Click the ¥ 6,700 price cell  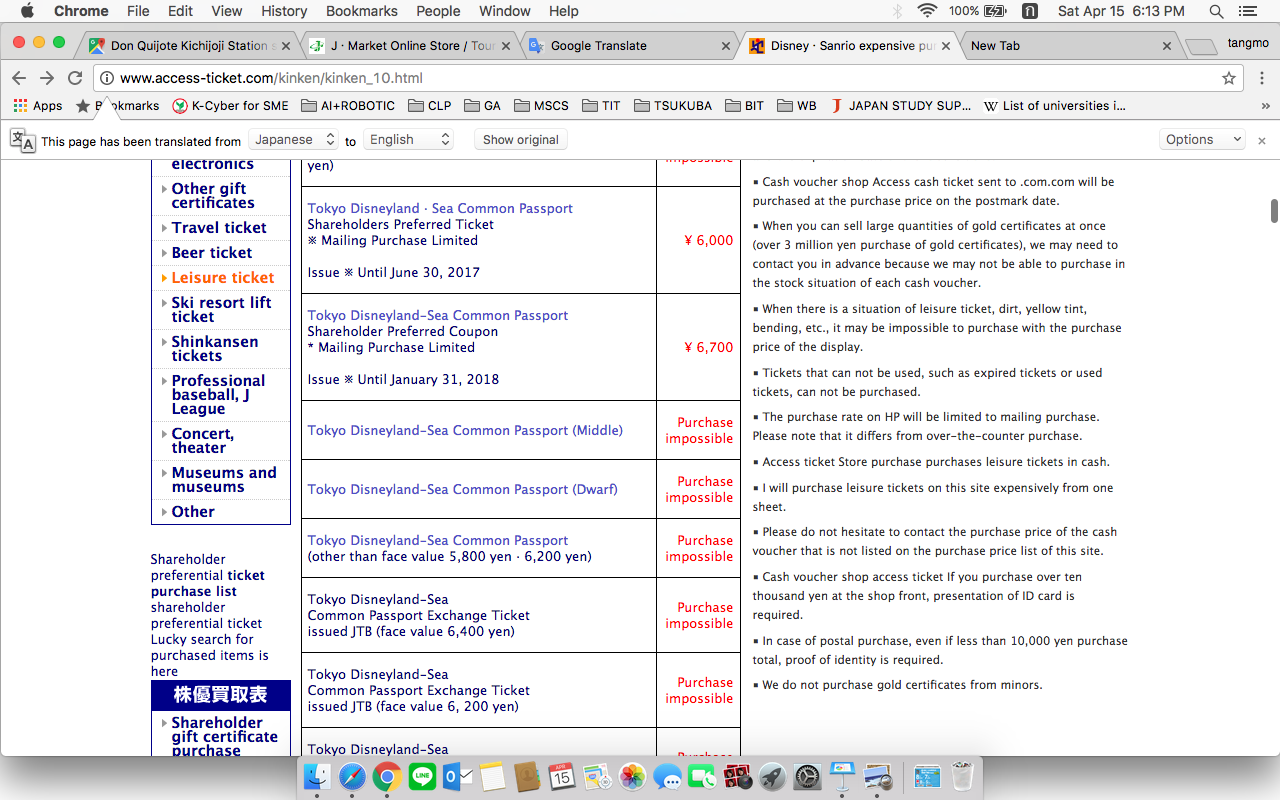698,347
